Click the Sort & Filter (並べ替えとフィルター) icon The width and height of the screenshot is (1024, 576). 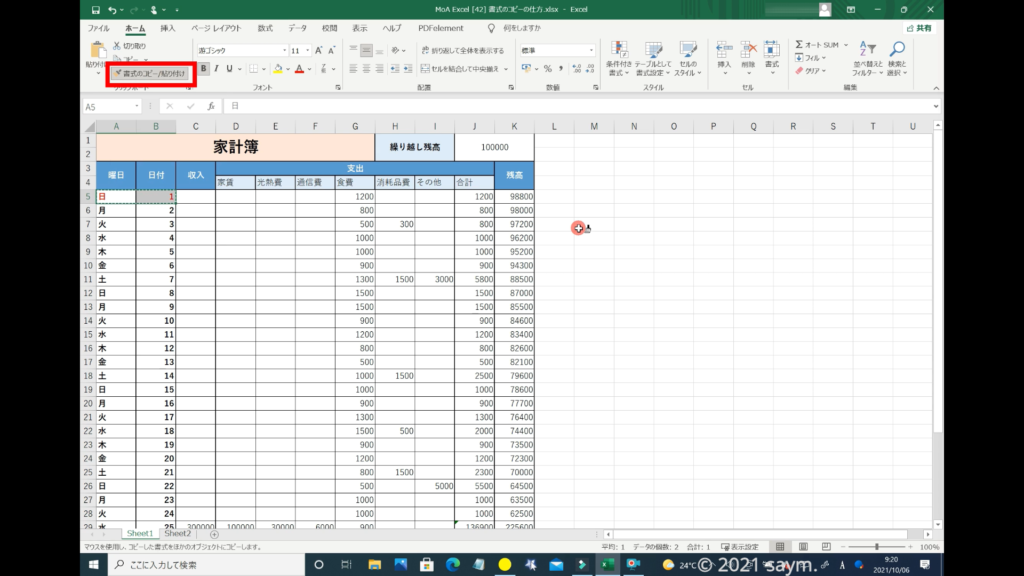(866, 52)
